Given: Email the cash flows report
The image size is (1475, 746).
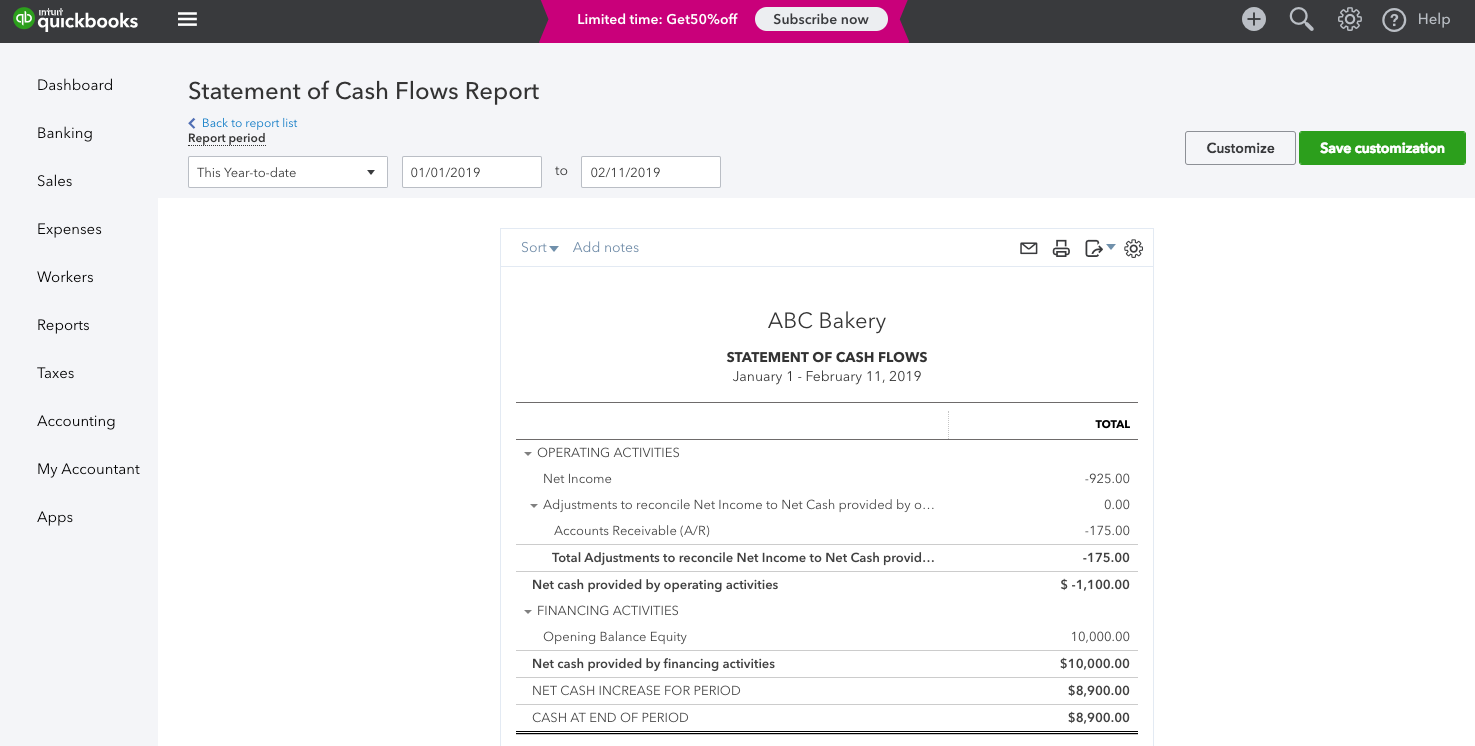Looking at the screenshot, I should coord(1028,248).
